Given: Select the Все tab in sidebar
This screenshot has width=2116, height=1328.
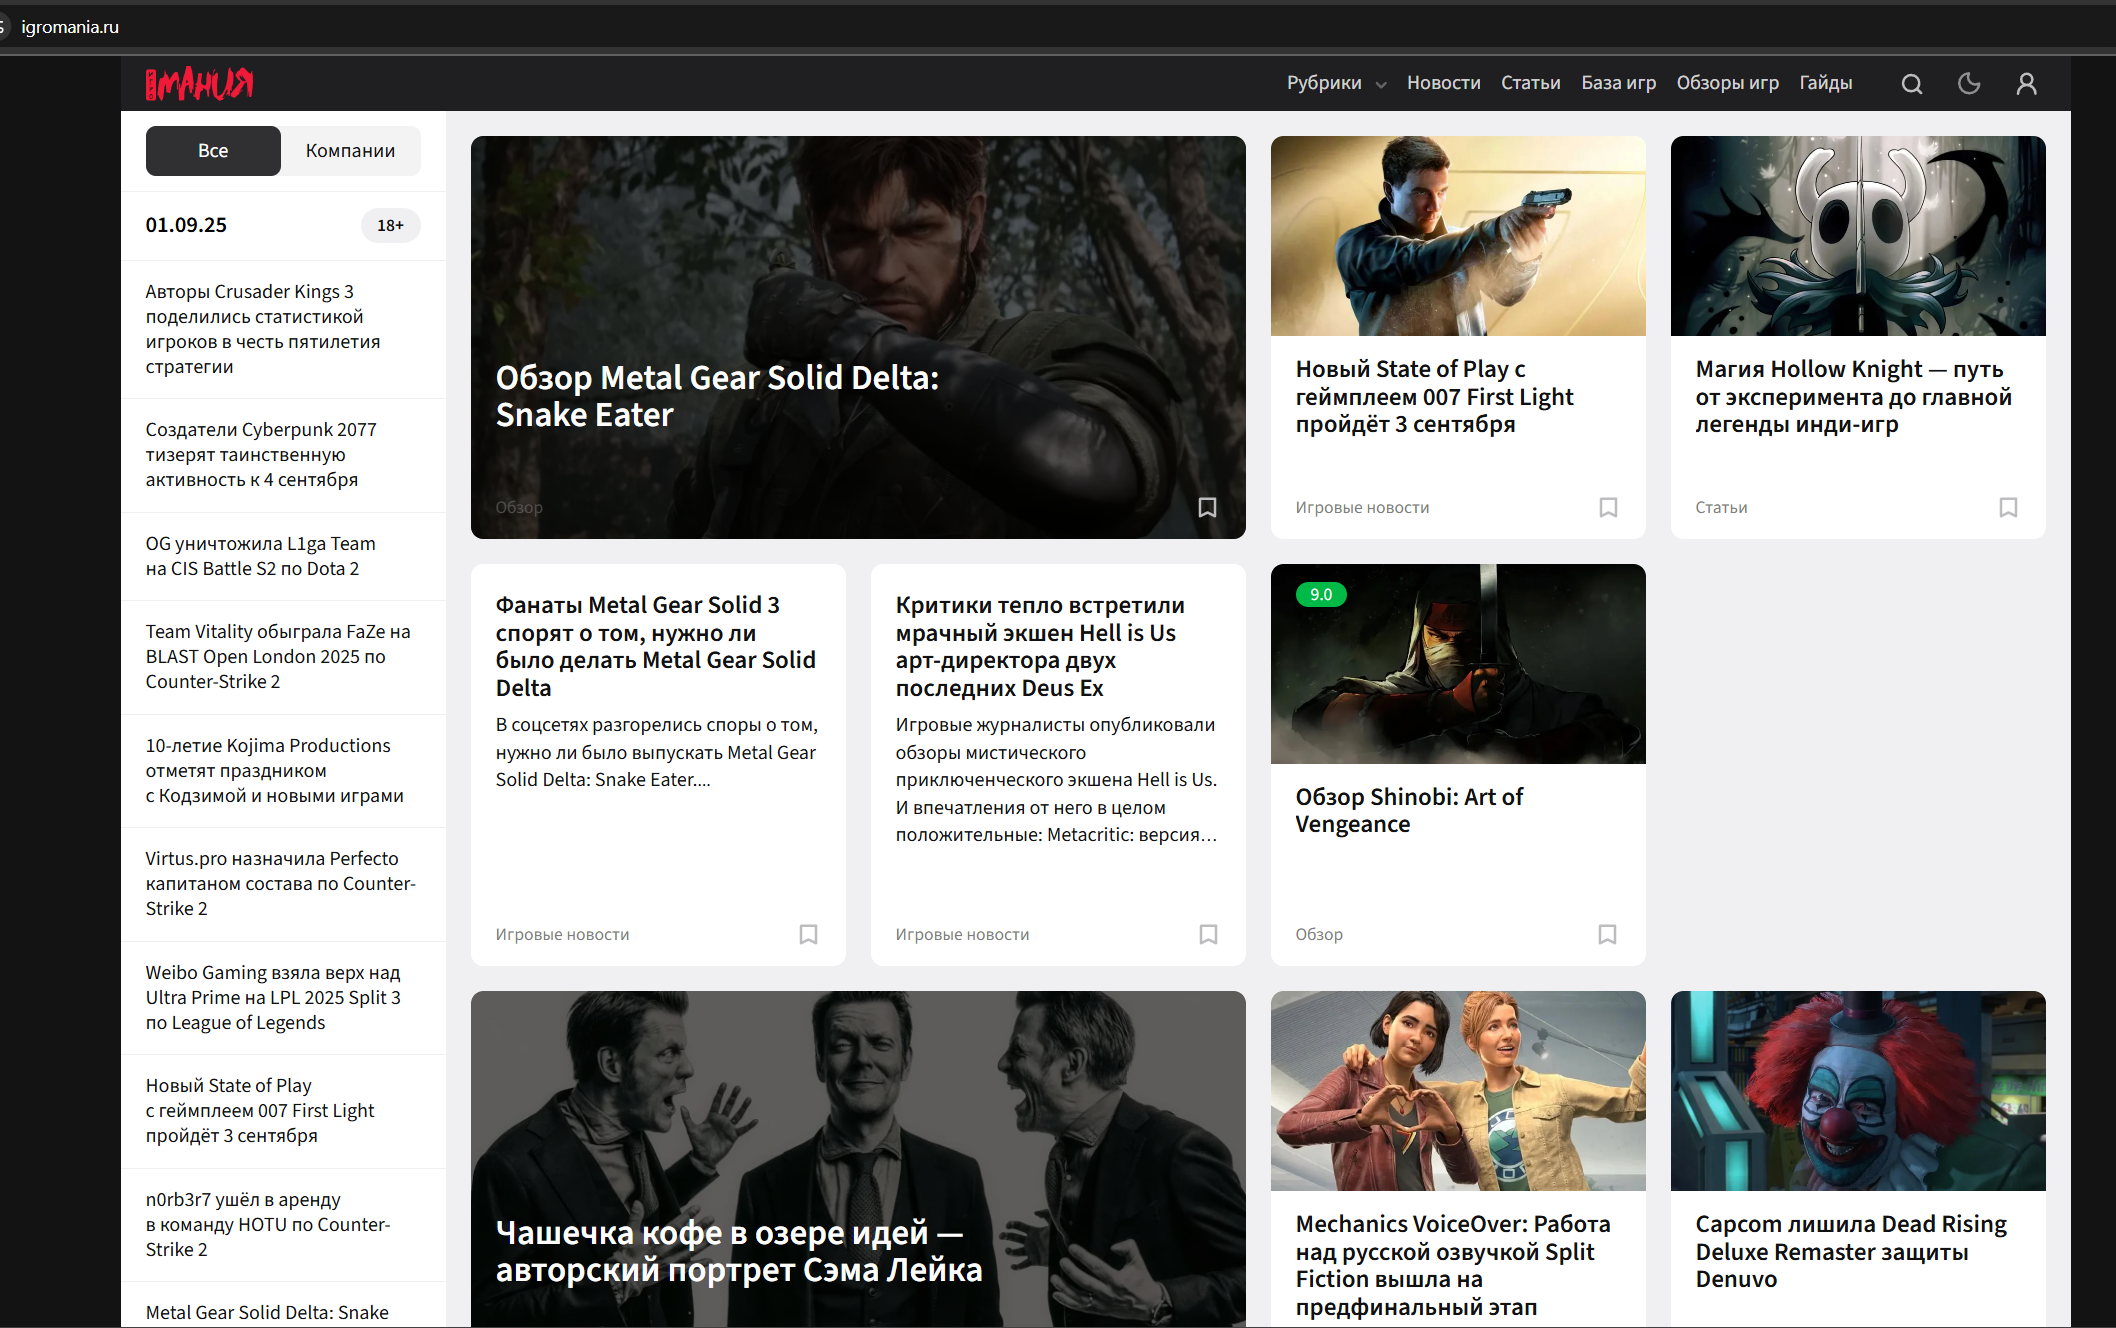Looking at the screenshot, I should pos(213,151).
